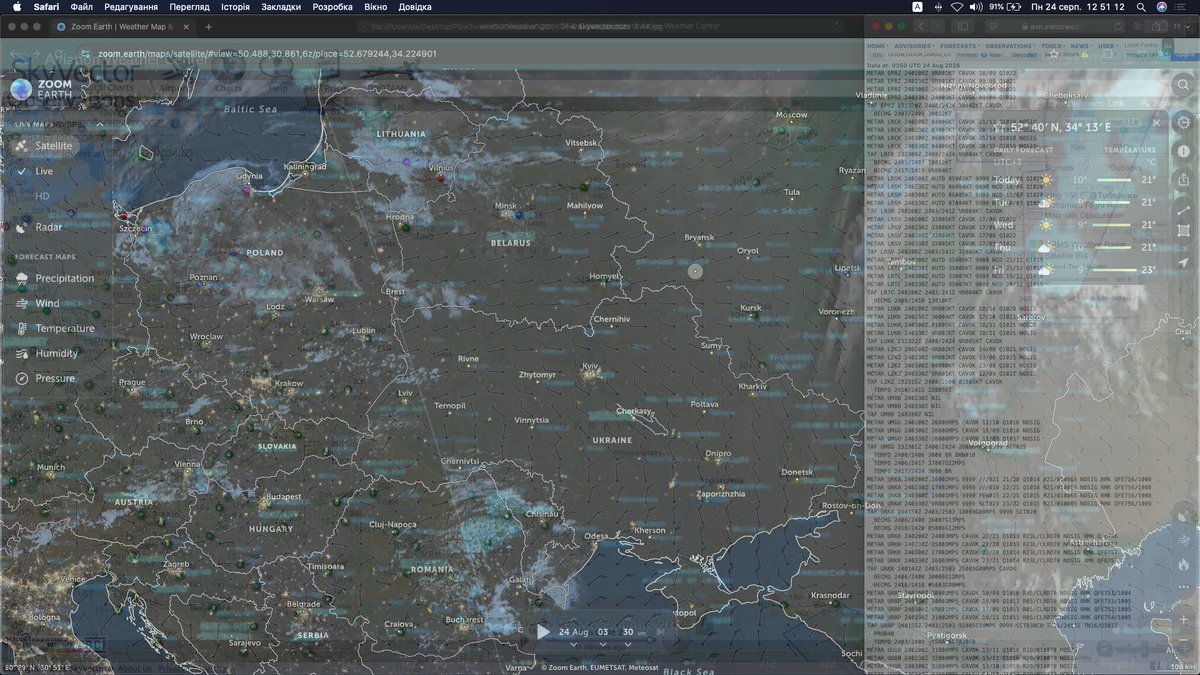The width and height of the screenshot is (1200, 675).
Task: Click the Zoom Earth, EUMETSAT attribution text
Action: (600, 667)
